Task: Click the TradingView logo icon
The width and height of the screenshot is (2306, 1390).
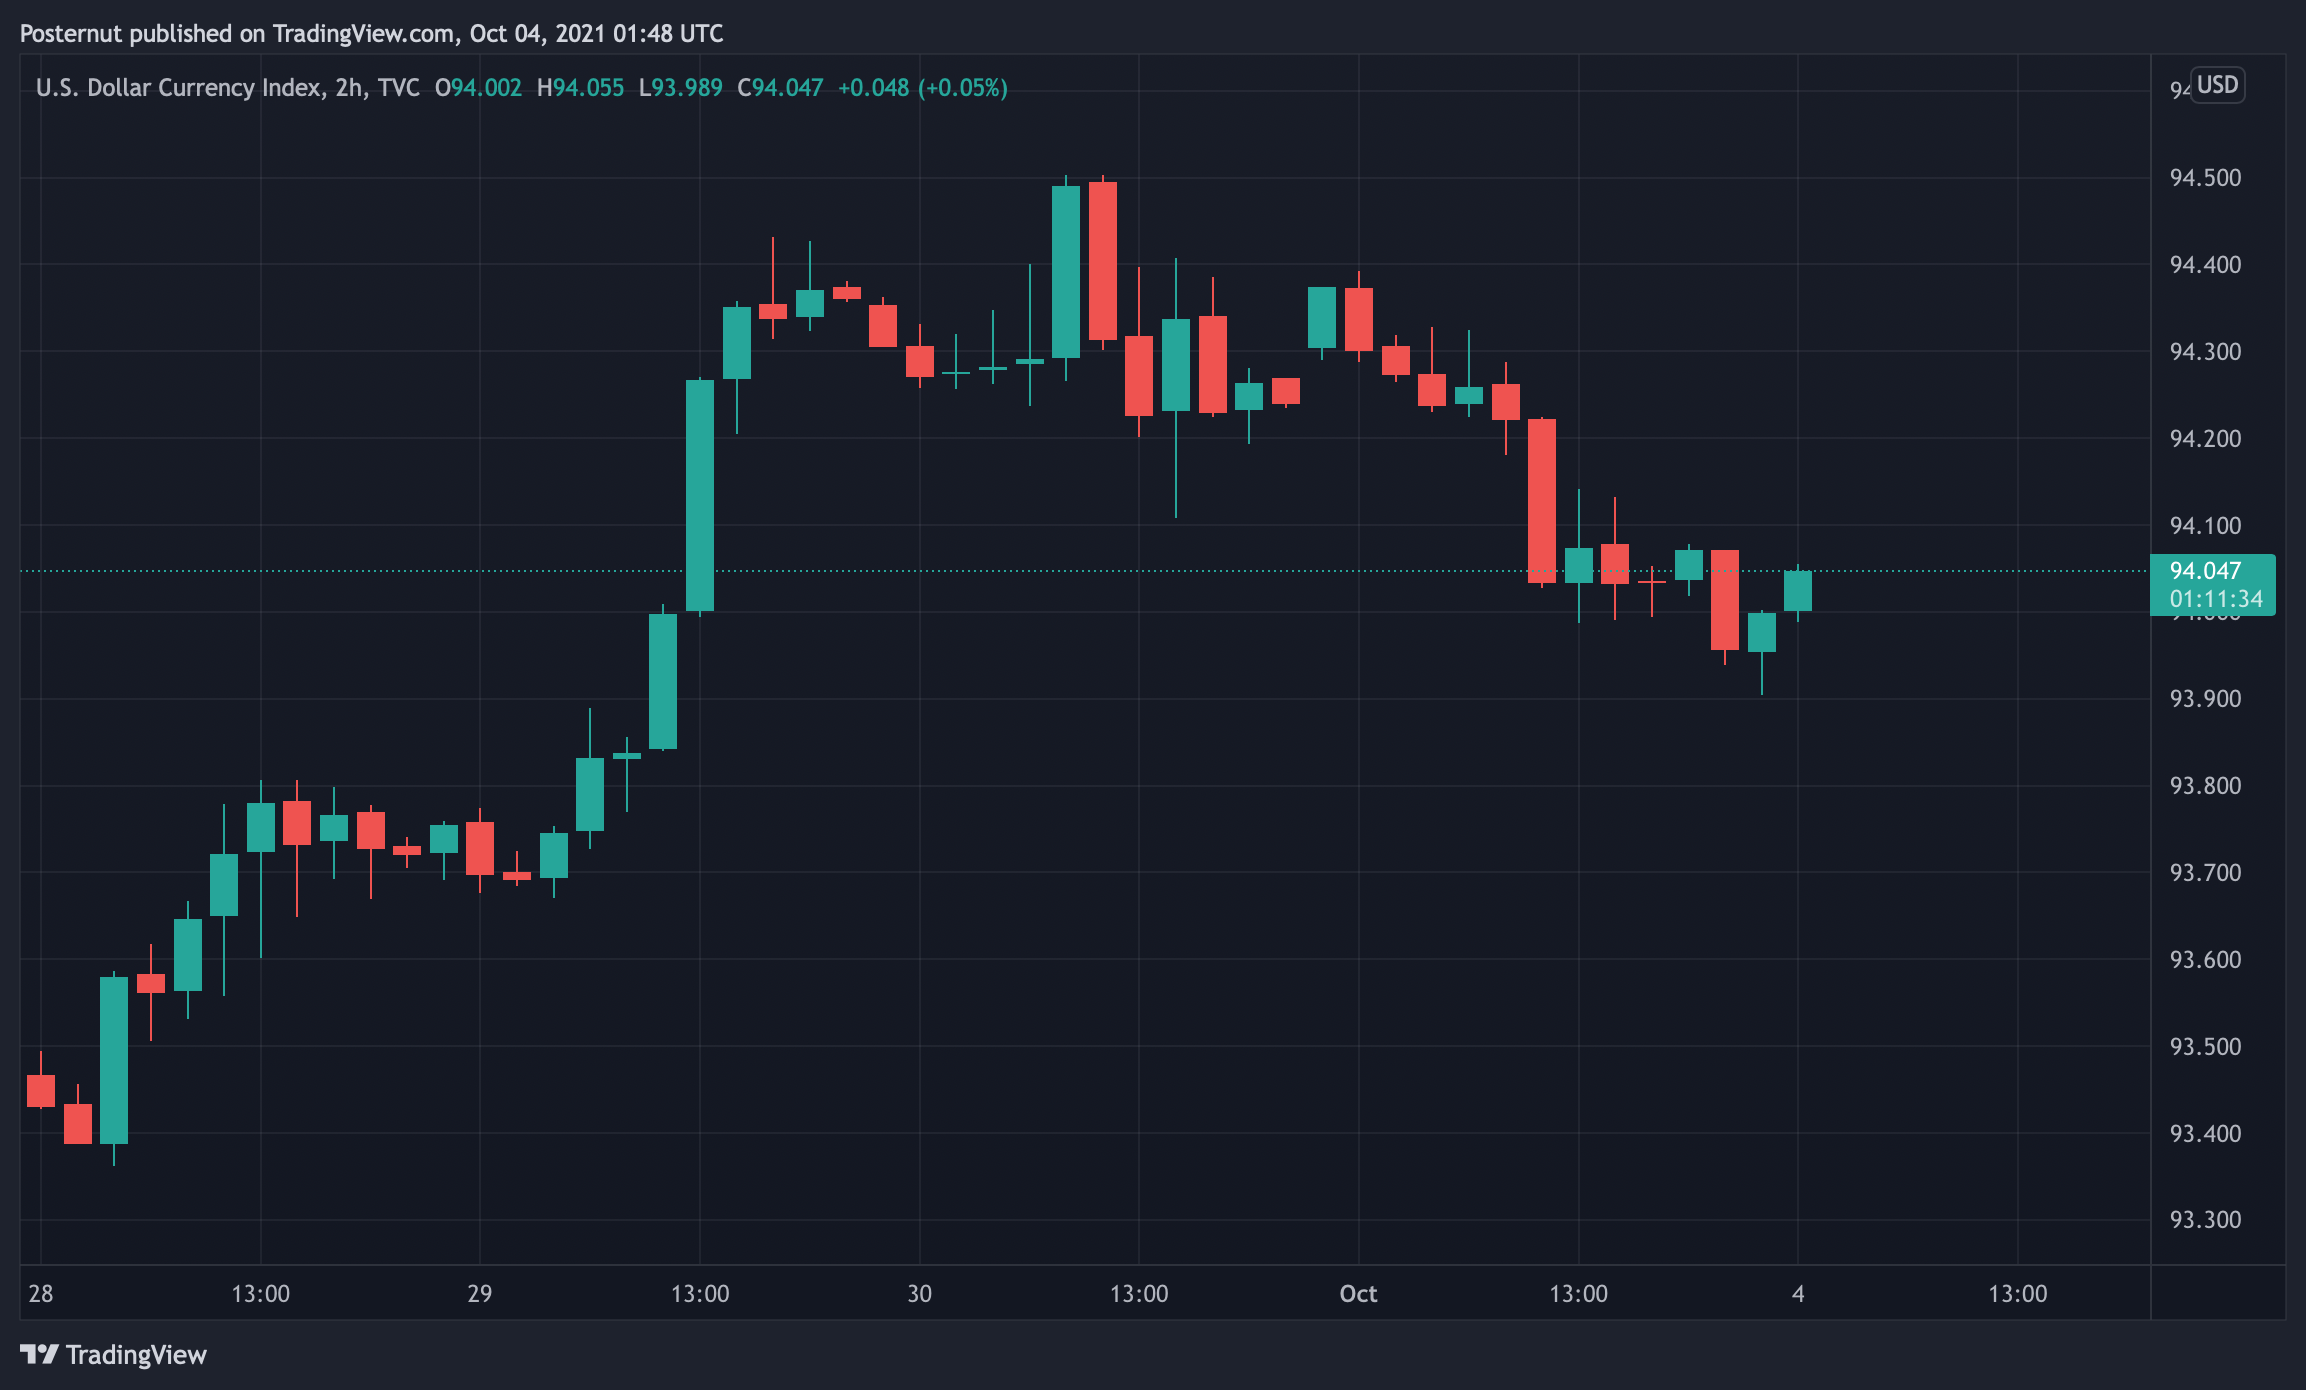Action: point(39,1354)
